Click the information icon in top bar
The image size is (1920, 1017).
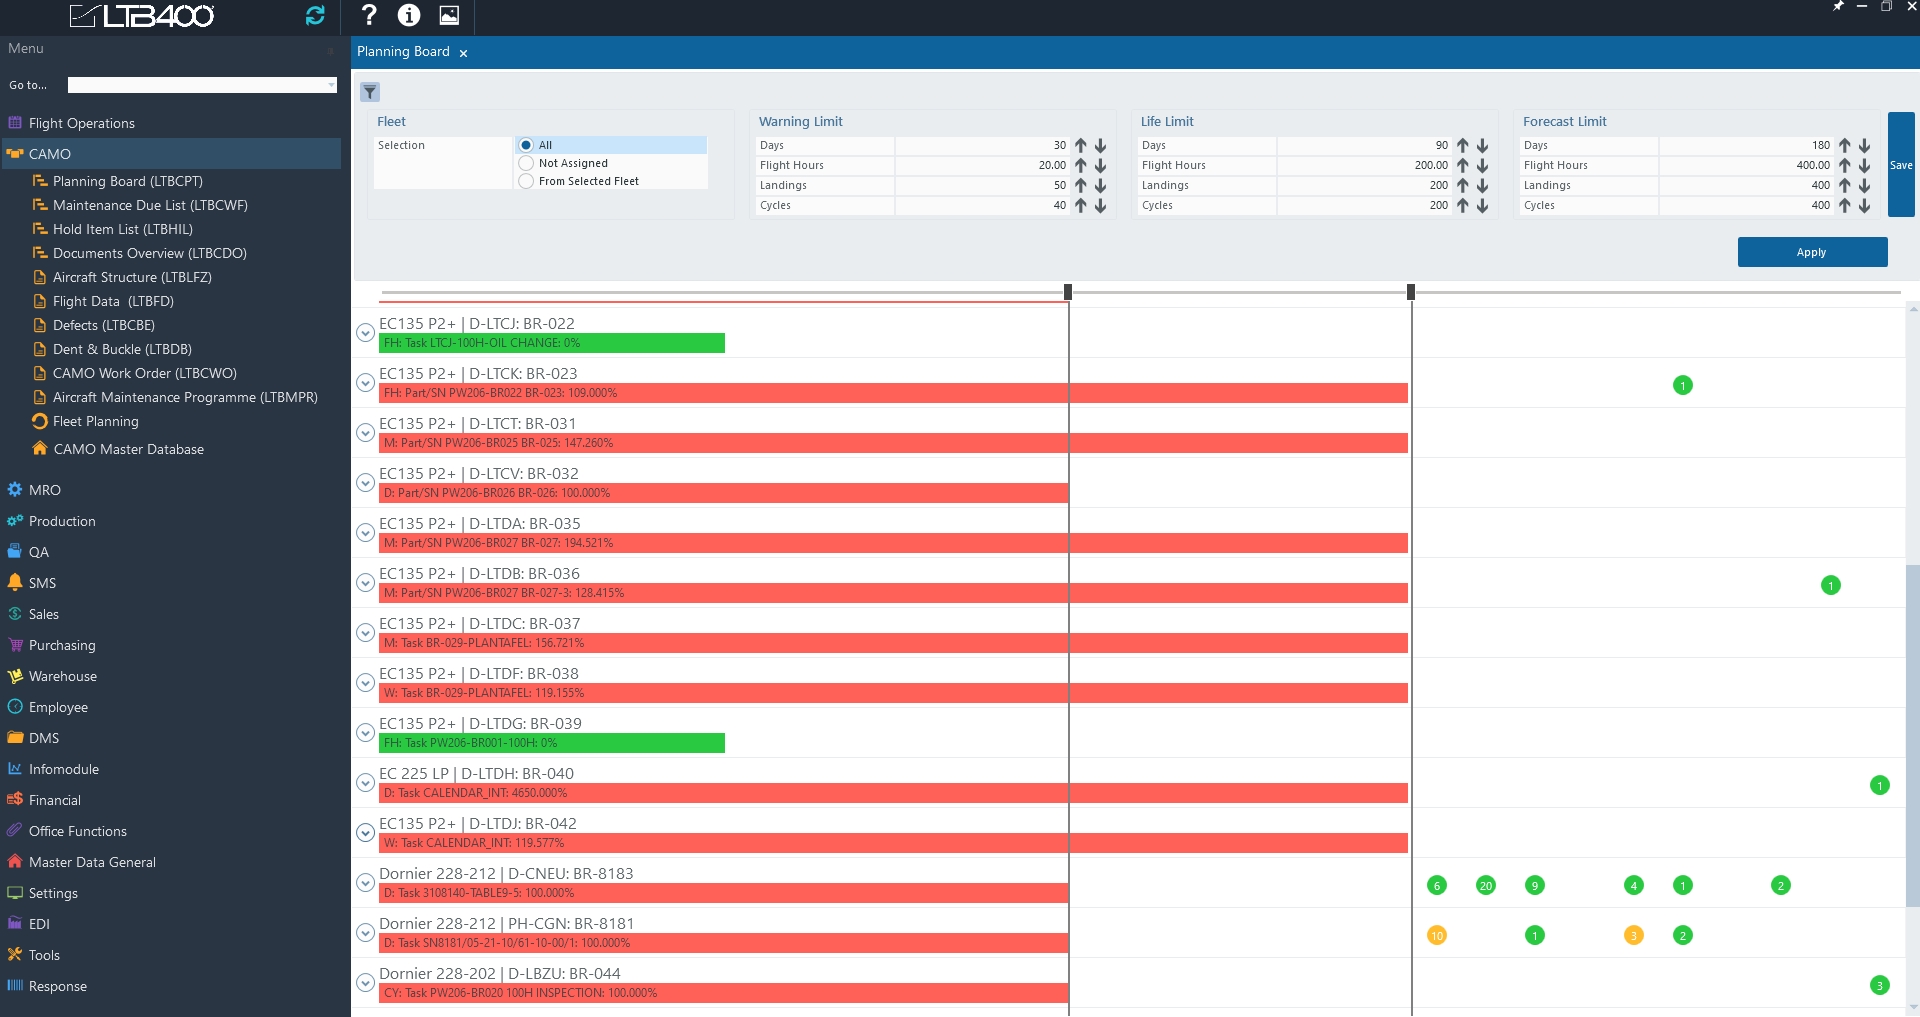click(409, 15)
